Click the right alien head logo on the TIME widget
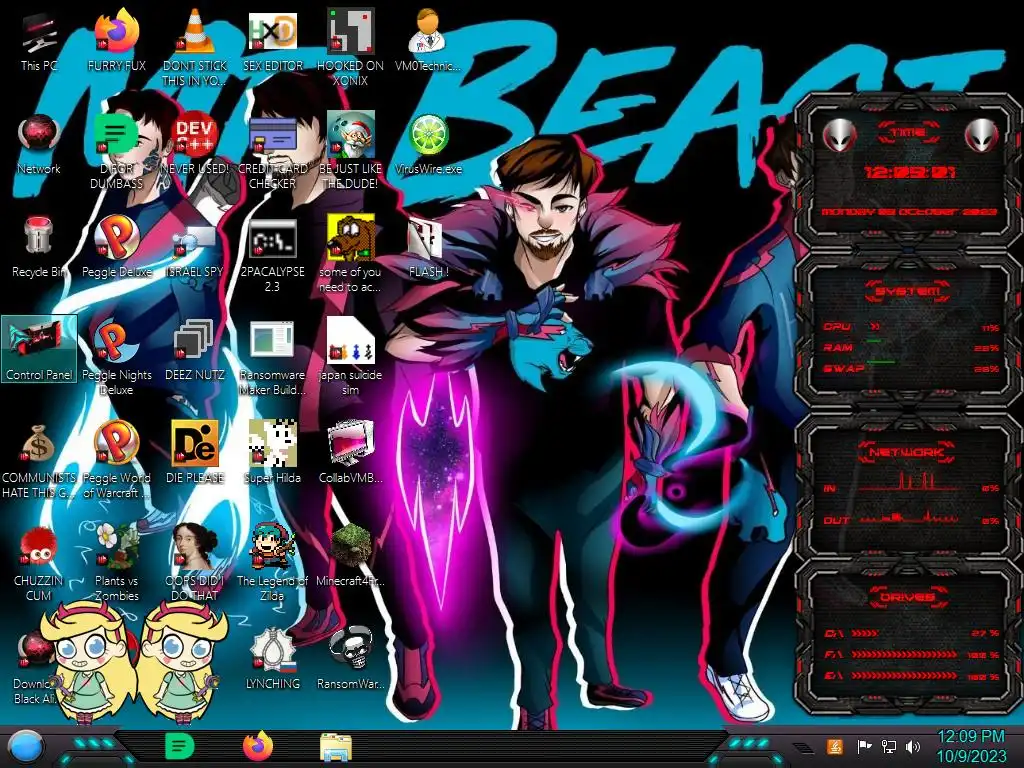 tap(982, 135)
